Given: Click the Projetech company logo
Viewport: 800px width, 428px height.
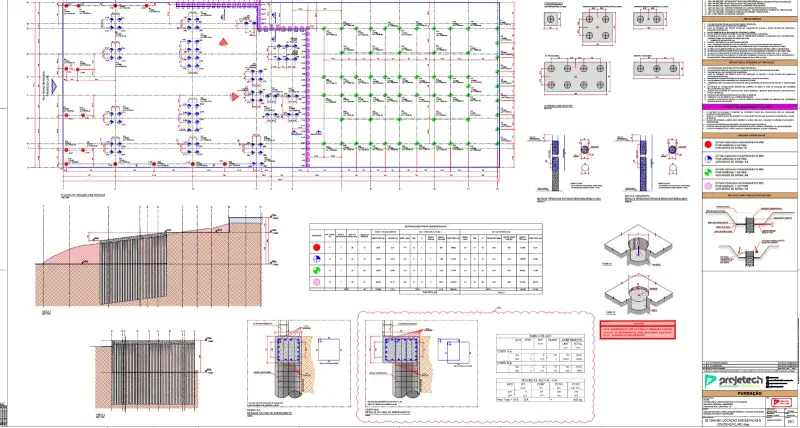Looking at the screenshot, I should (x=737, y=383).
